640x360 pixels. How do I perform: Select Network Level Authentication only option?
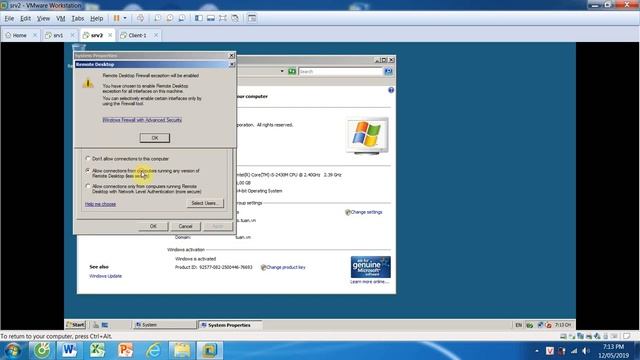[87, 186]
